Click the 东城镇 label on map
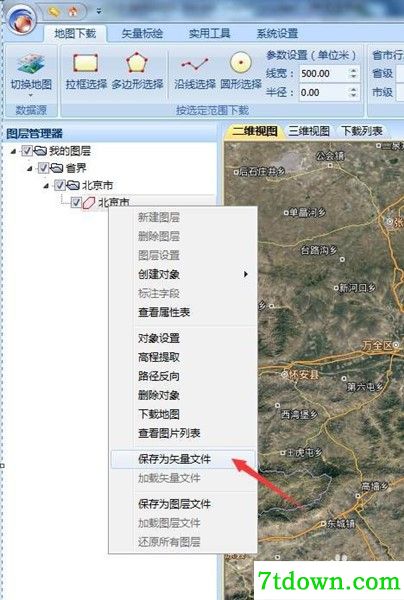Viewport: 404px width, 600px height. coord(340,523)
